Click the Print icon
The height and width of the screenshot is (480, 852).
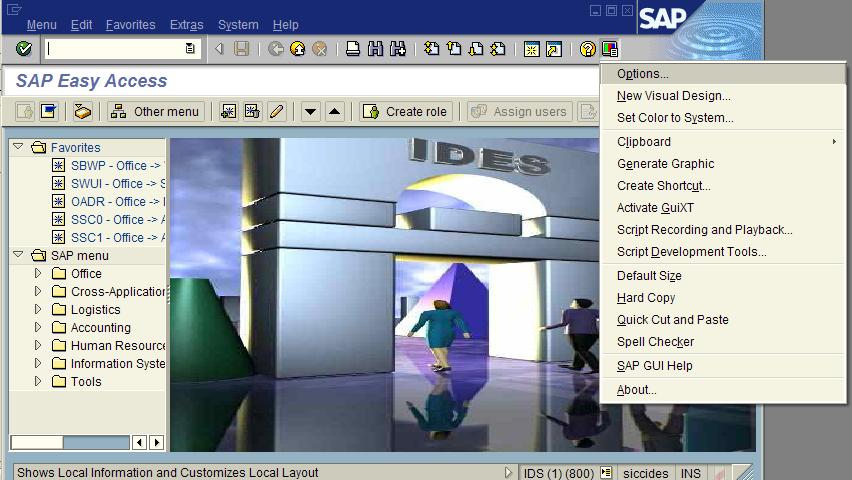click(x=353, y=49)
